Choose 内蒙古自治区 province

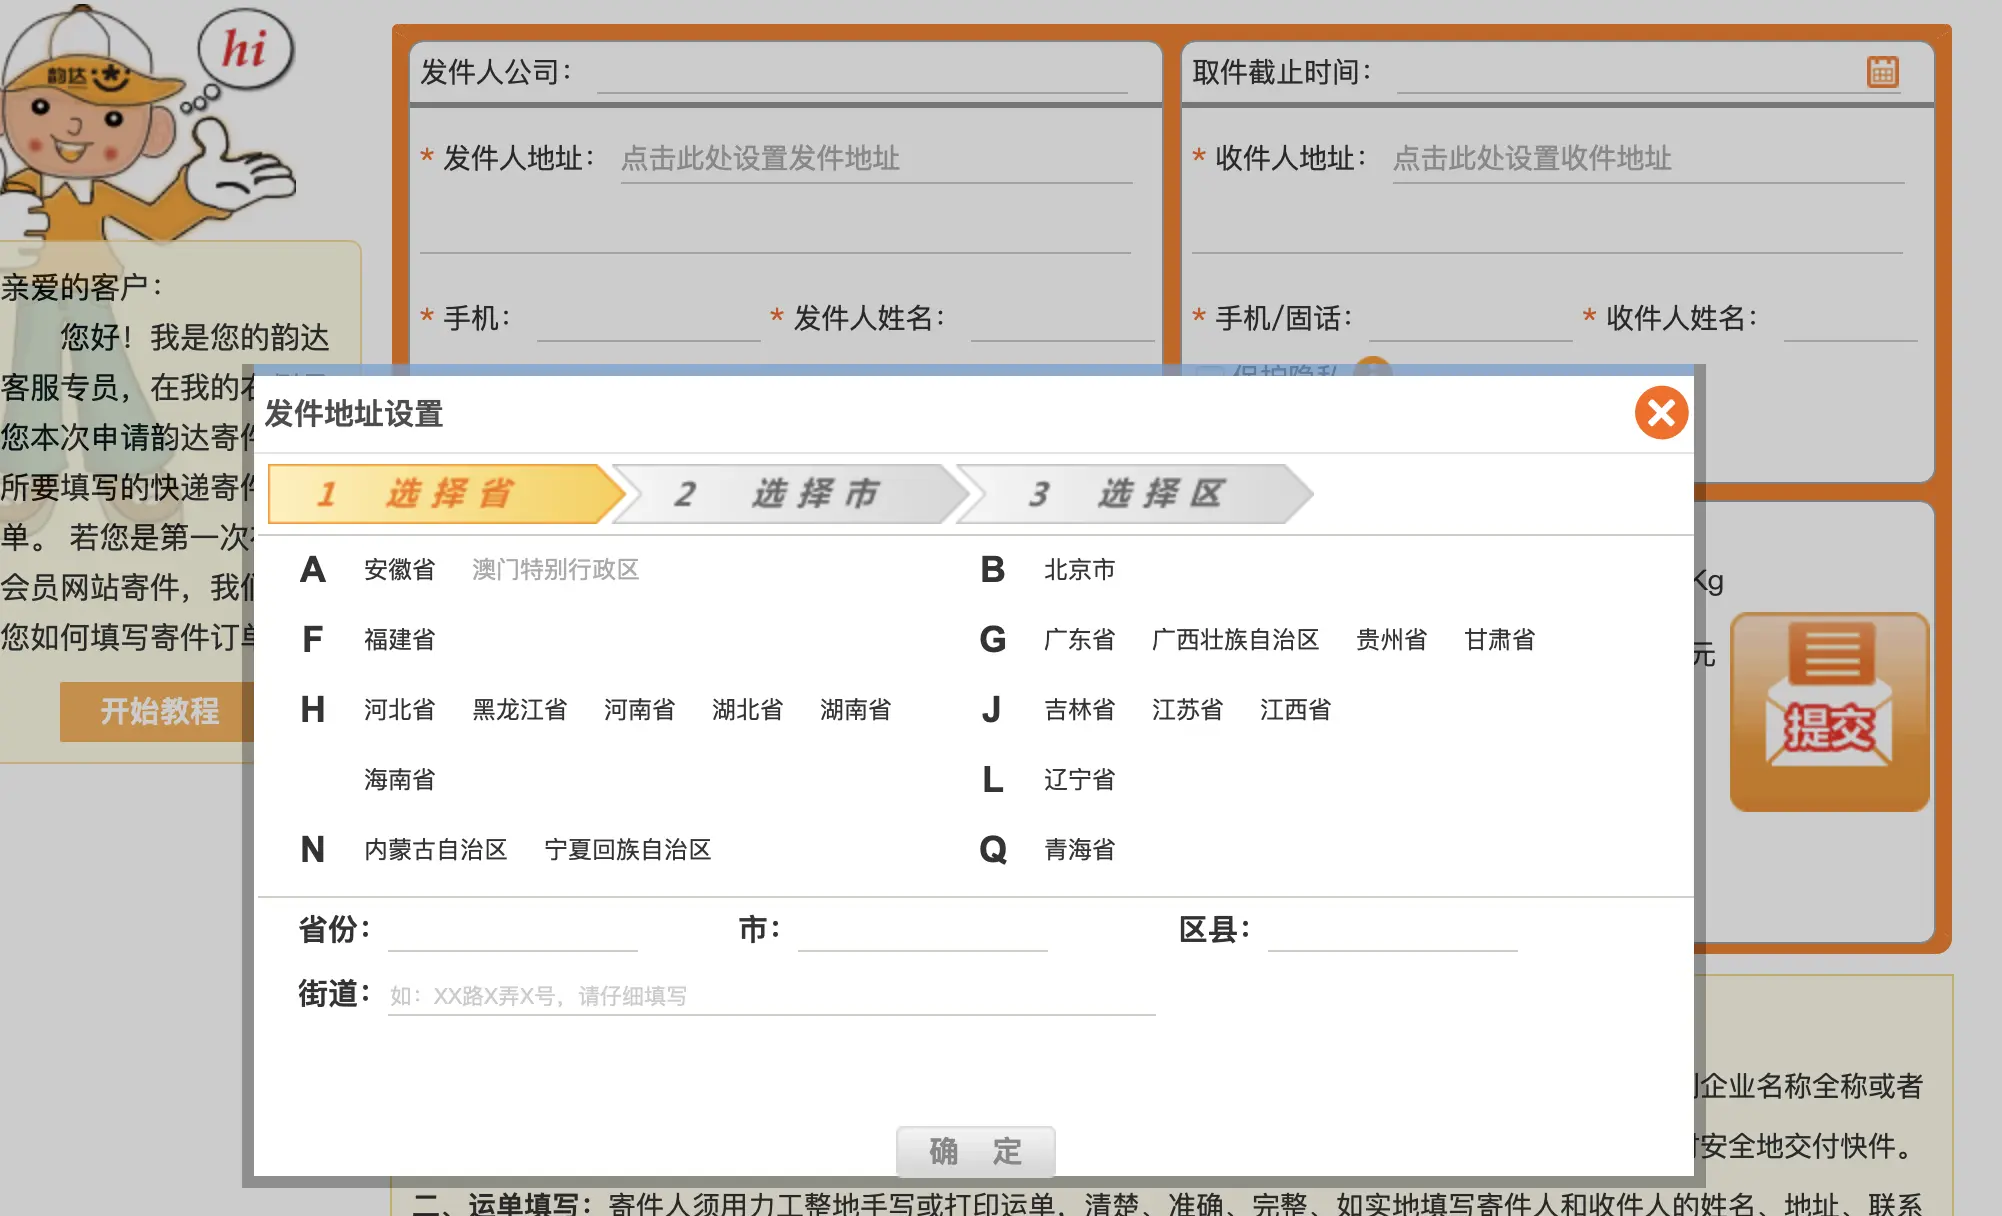click(435, 850)
